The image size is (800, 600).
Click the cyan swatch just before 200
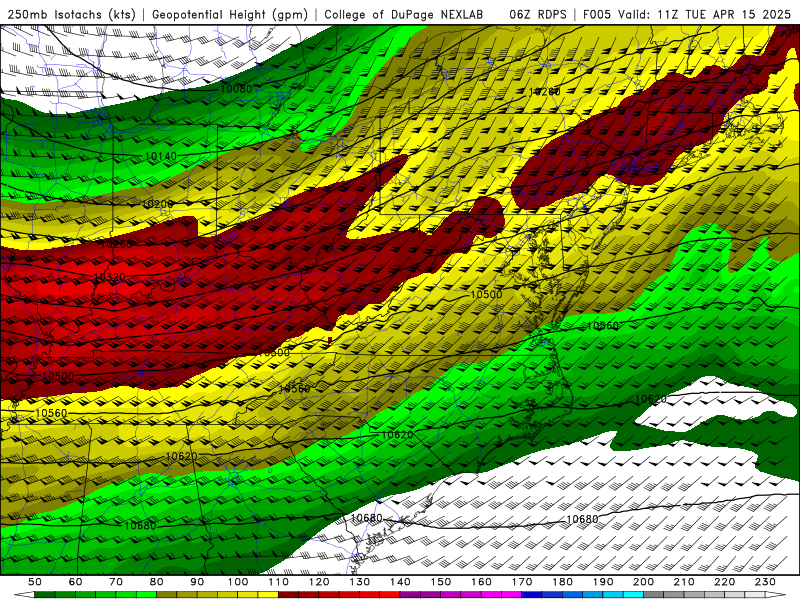(x=633, y=595)
